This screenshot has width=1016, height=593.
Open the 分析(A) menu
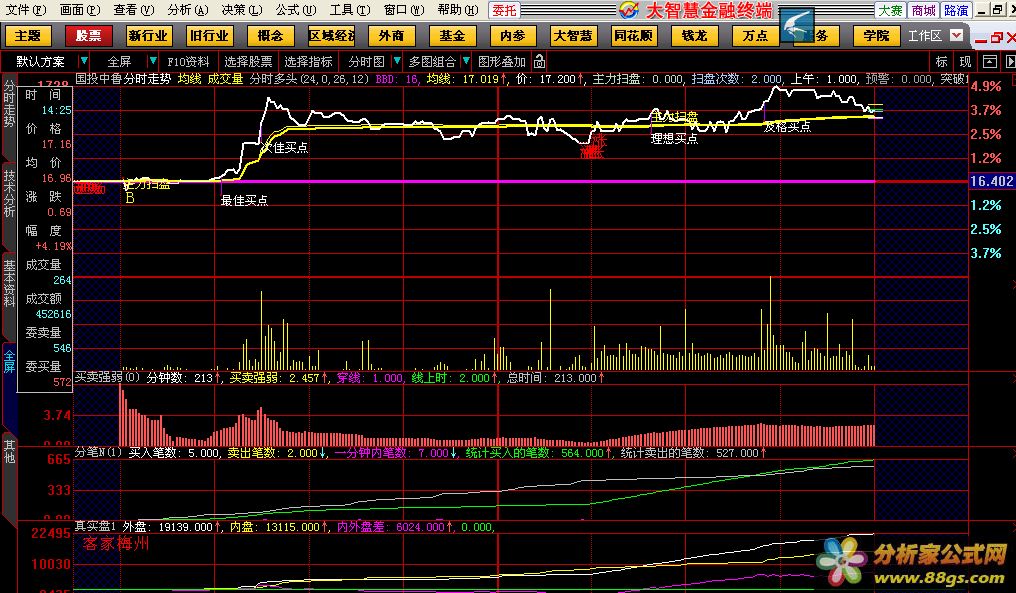188,10
